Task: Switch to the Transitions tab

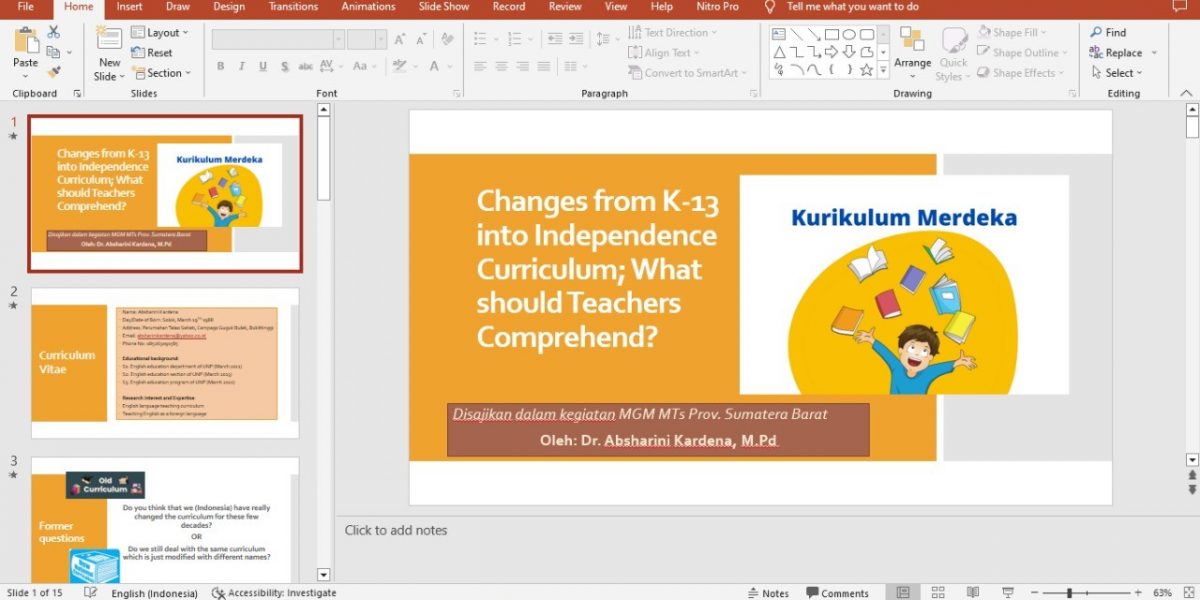Action: coord(293,6)
